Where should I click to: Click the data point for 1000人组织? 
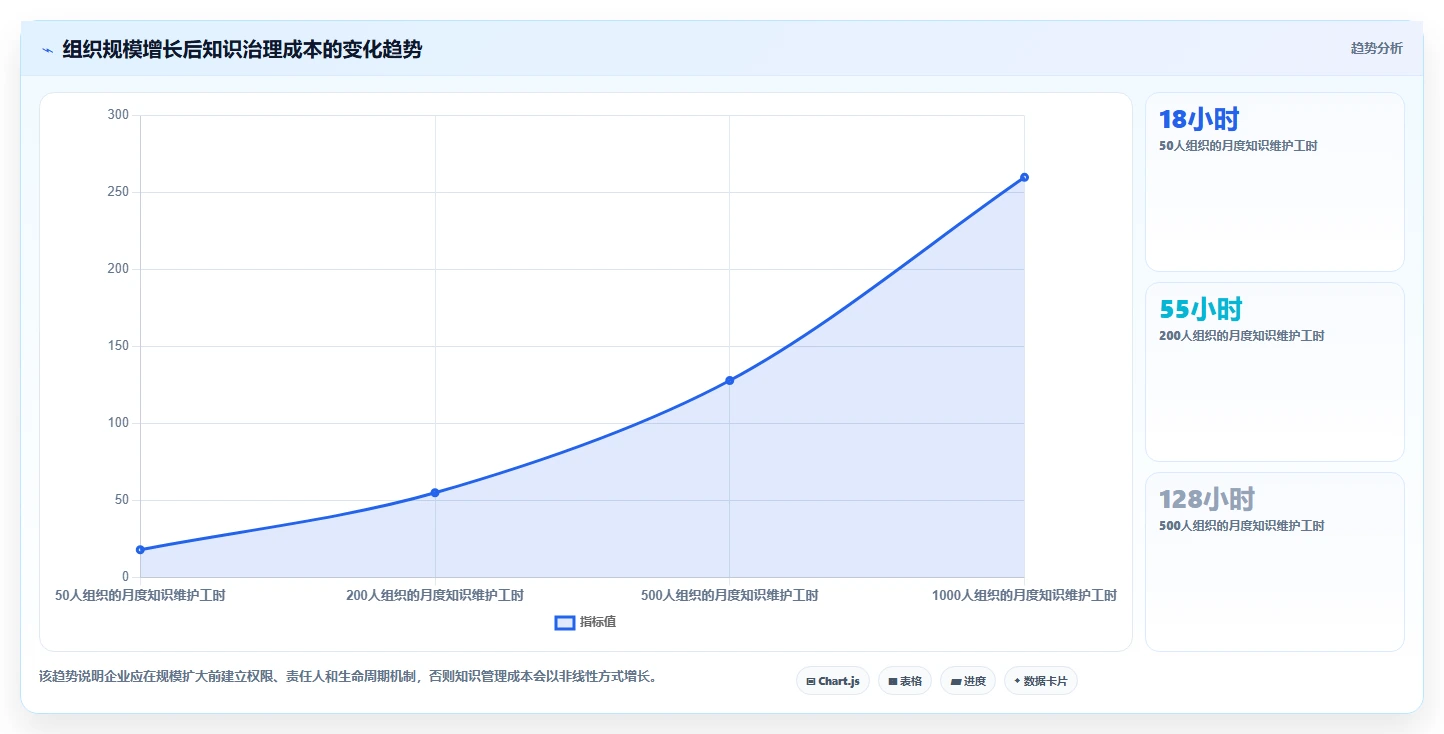(1024, 177)
